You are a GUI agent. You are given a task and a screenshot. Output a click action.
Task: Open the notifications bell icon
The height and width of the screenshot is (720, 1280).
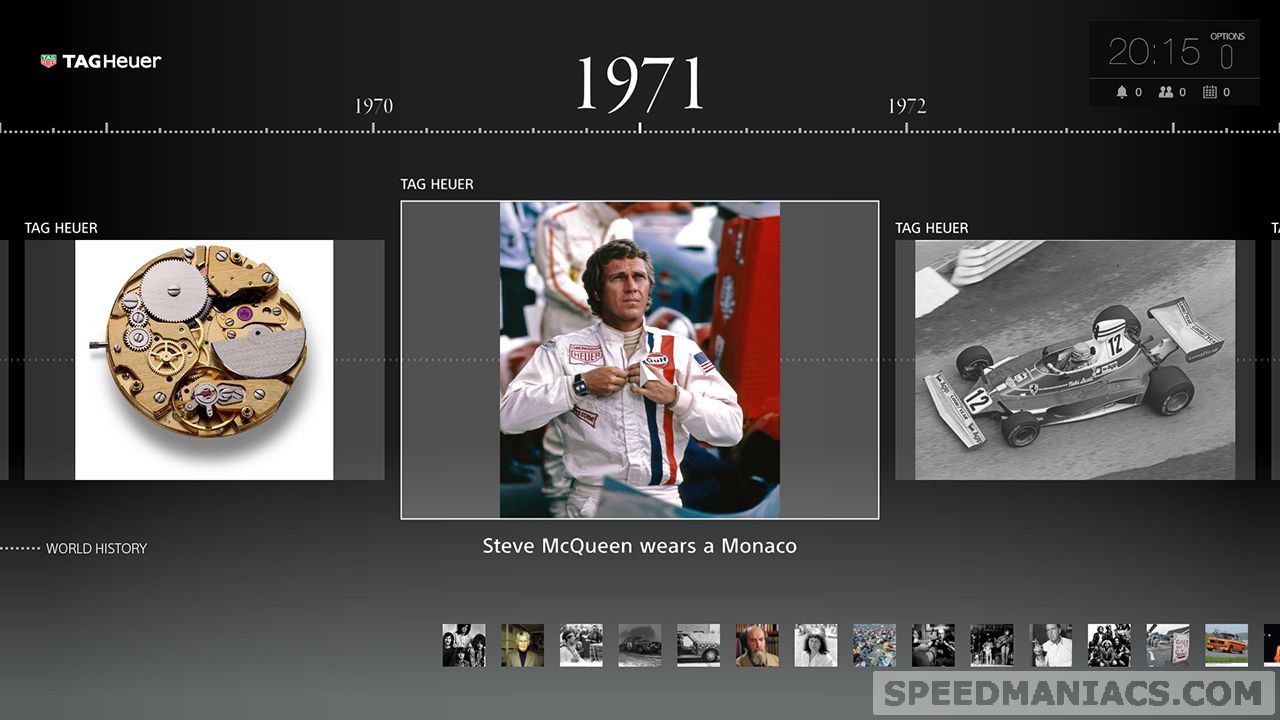click(x=1122, y=92)
